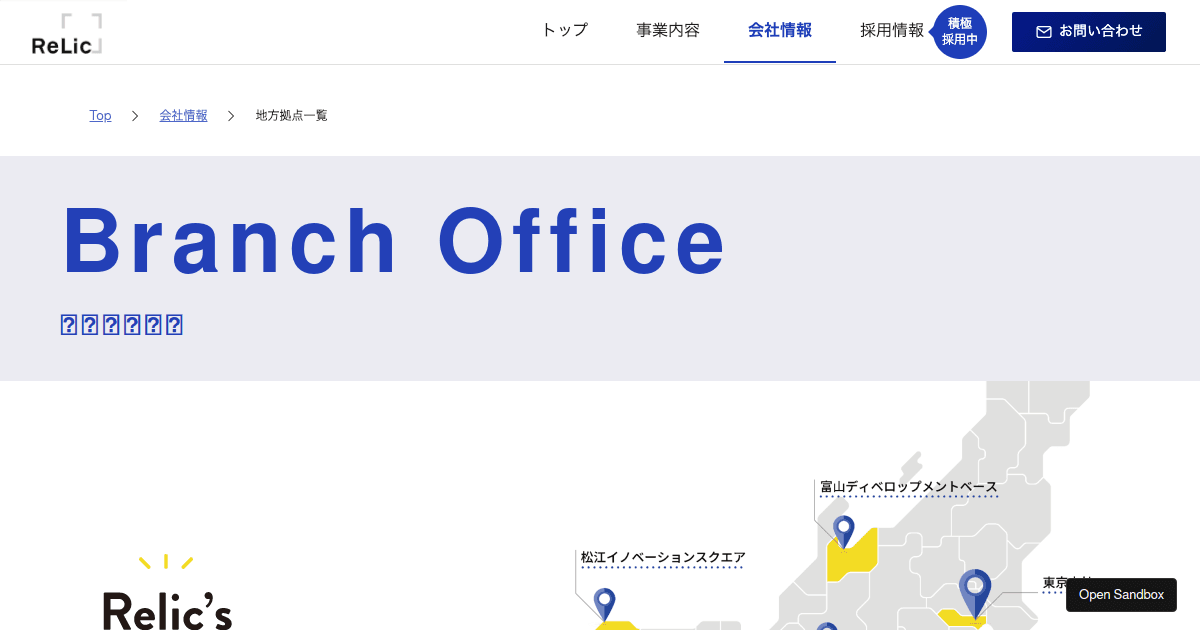The image size is (1200, 630).
Task: Click the 積極採用中 round badge
Action: 960,32
